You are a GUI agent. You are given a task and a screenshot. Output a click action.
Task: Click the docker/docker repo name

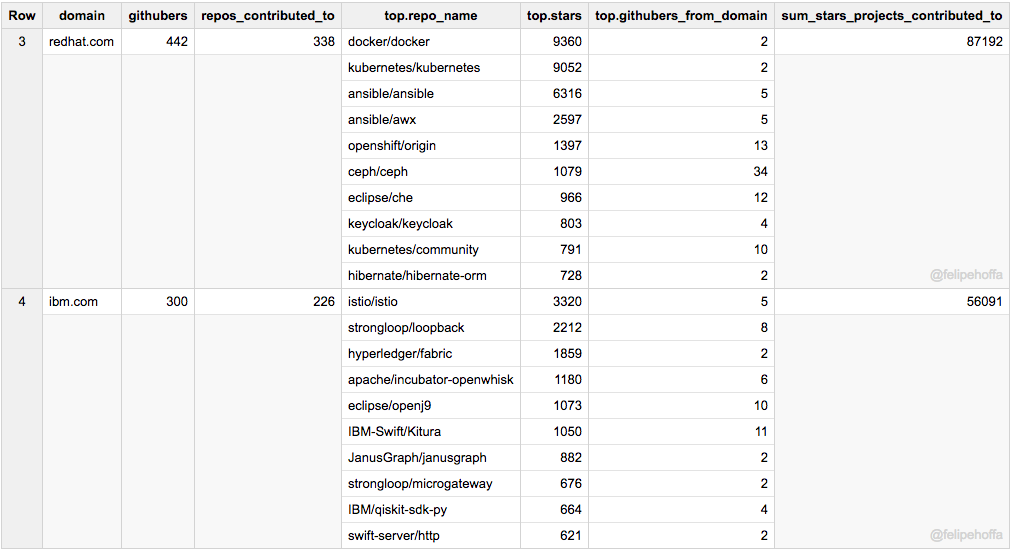pos(389,42)
